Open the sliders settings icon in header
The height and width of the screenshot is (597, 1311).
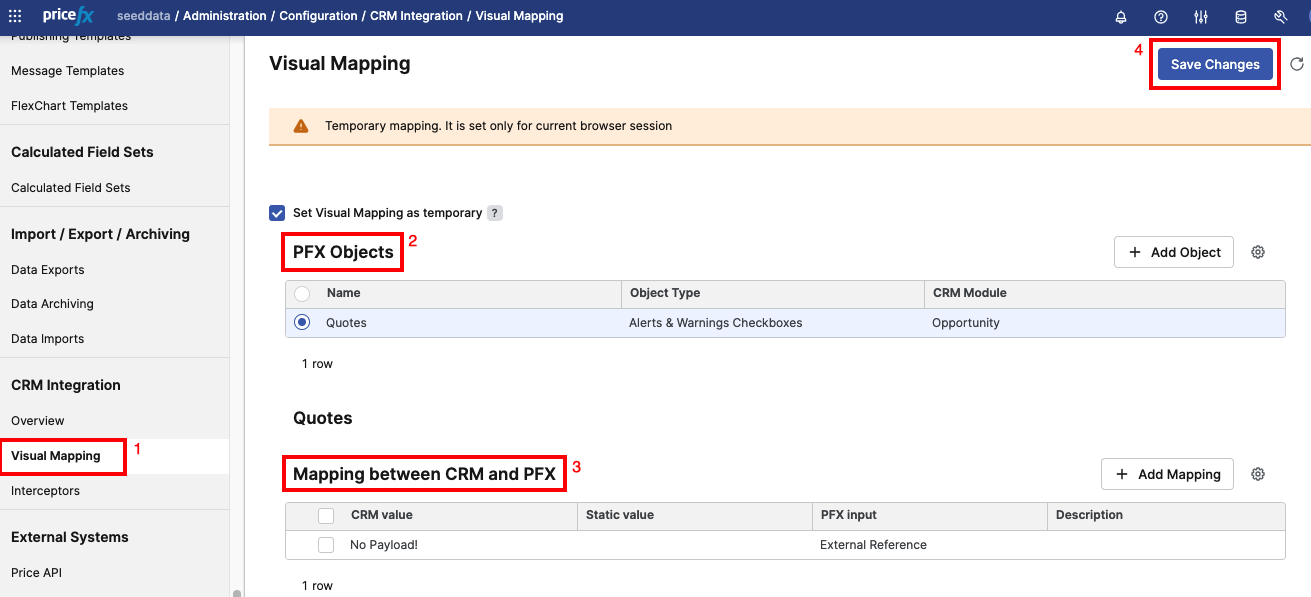coord(1201,16)
